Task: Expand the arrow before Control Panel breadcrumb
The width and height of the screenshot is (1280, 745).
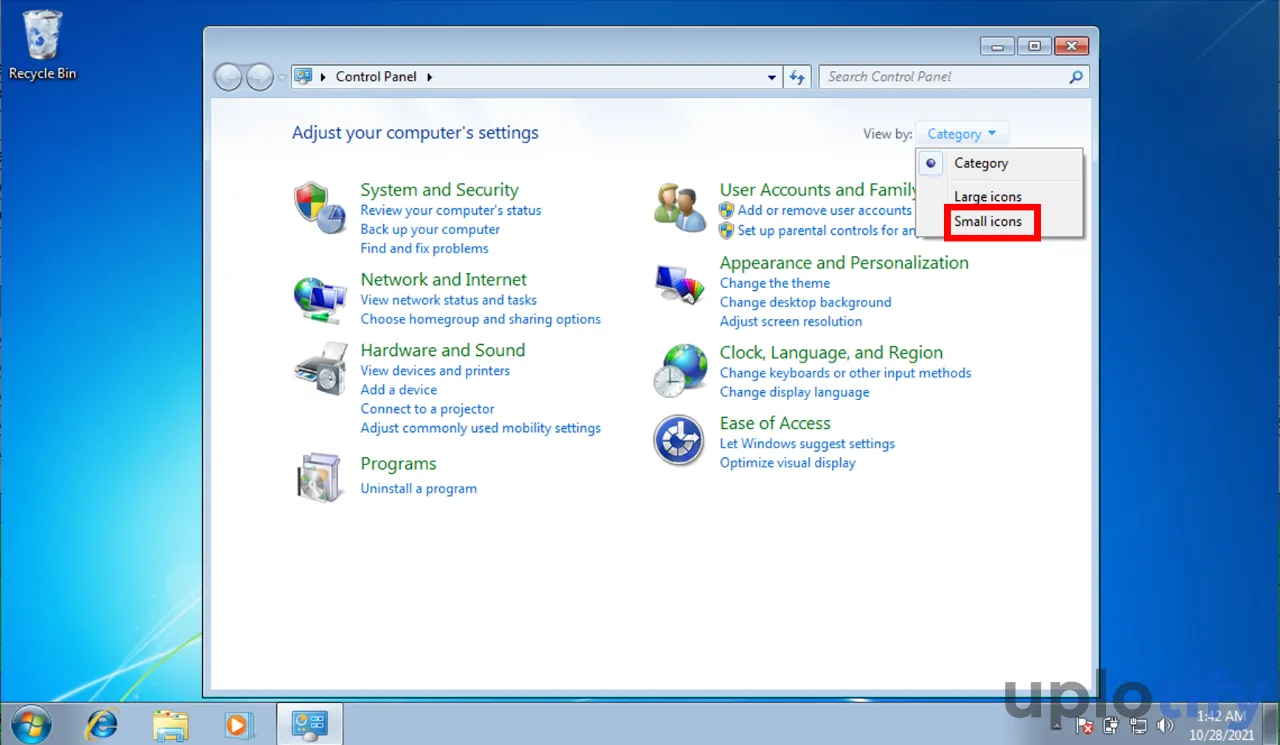Action: 323,77
